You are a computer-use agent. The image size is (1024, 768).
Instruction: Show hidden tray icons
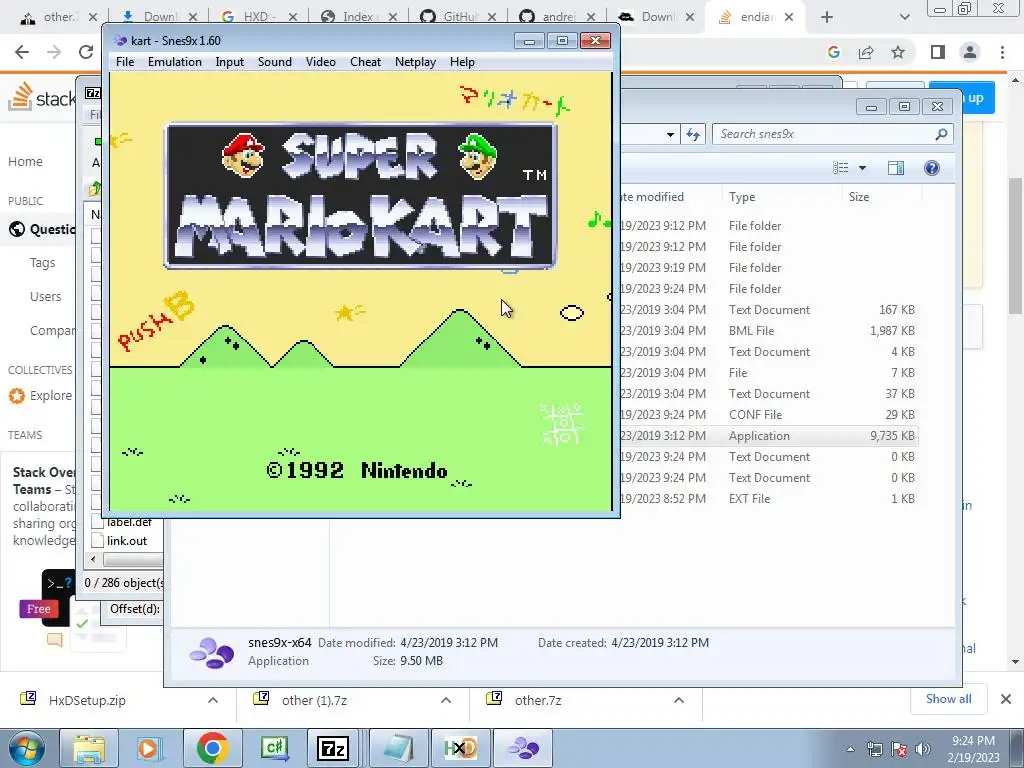click(850, 749)
